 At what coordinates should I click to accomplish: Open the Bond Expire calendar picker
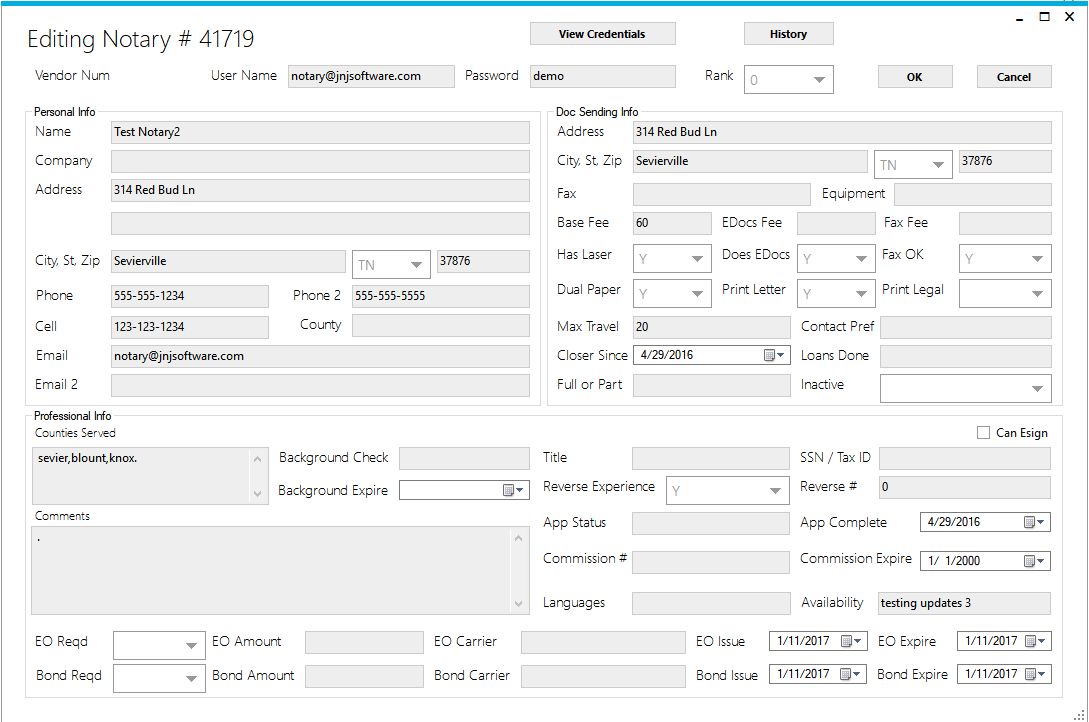(1035, 675)
